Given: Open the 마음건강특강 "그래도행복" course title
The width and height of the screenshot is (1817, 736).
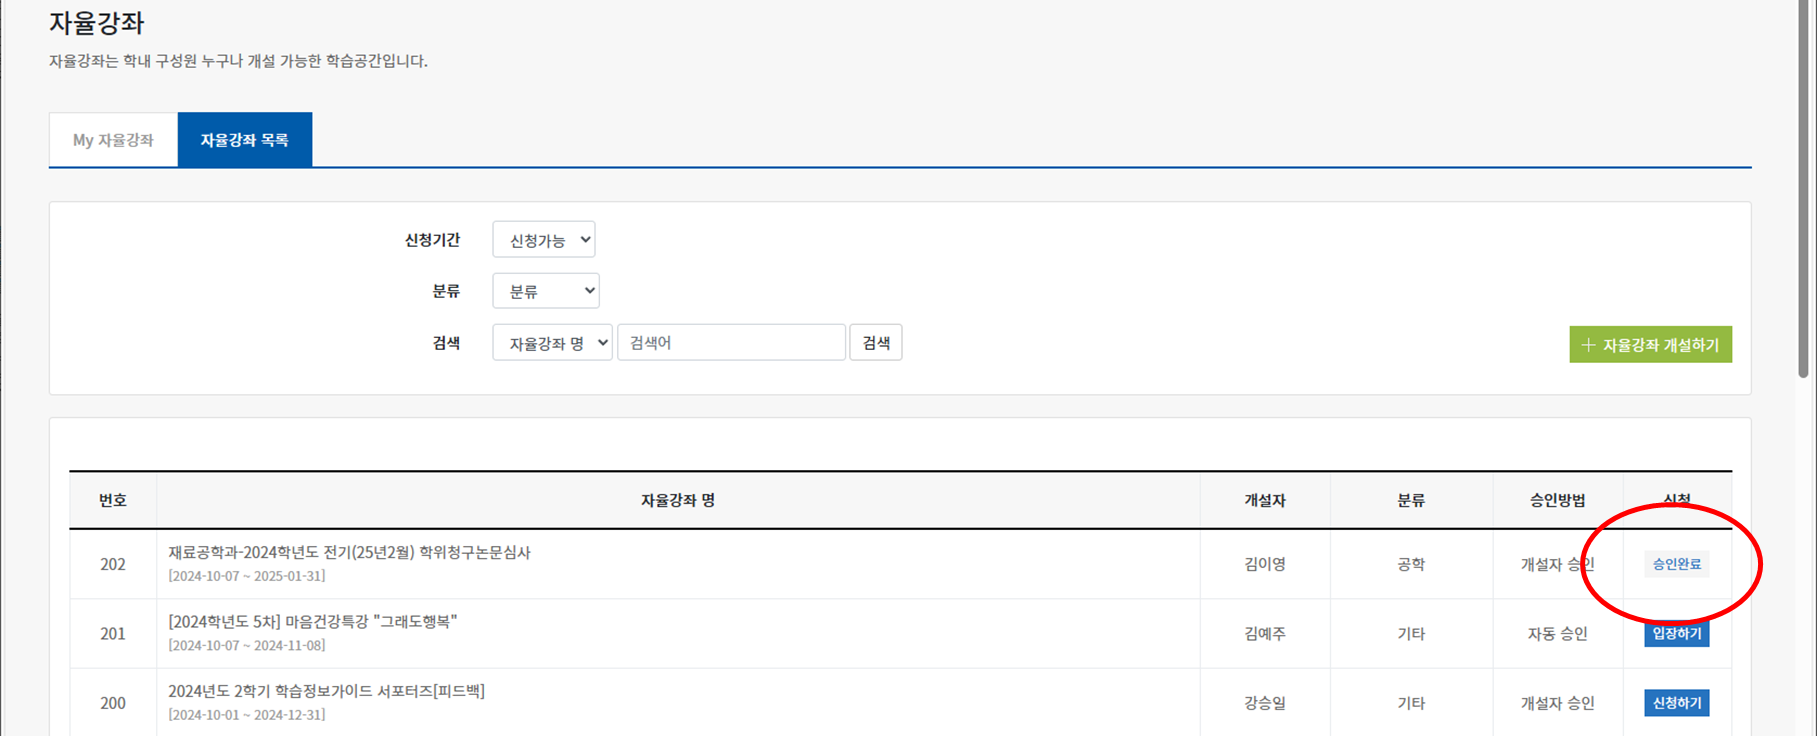Looking at the screenshot, I should point(312,621).
